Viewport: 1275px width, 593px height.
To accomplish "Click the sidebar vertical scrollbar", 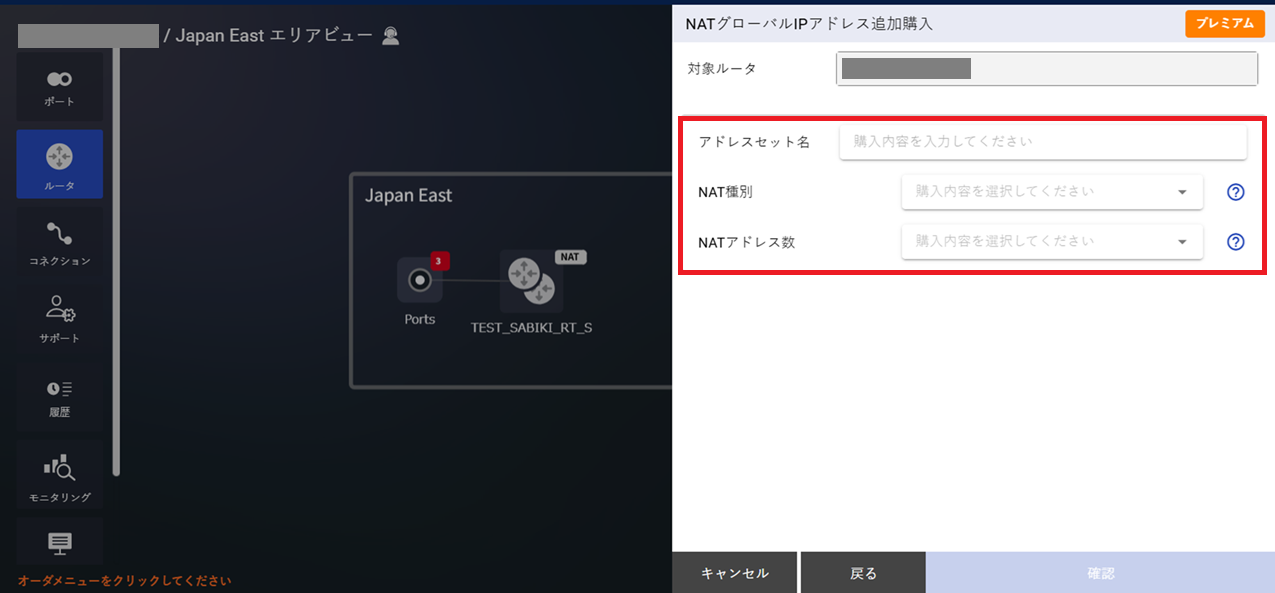I will (116, 260).
